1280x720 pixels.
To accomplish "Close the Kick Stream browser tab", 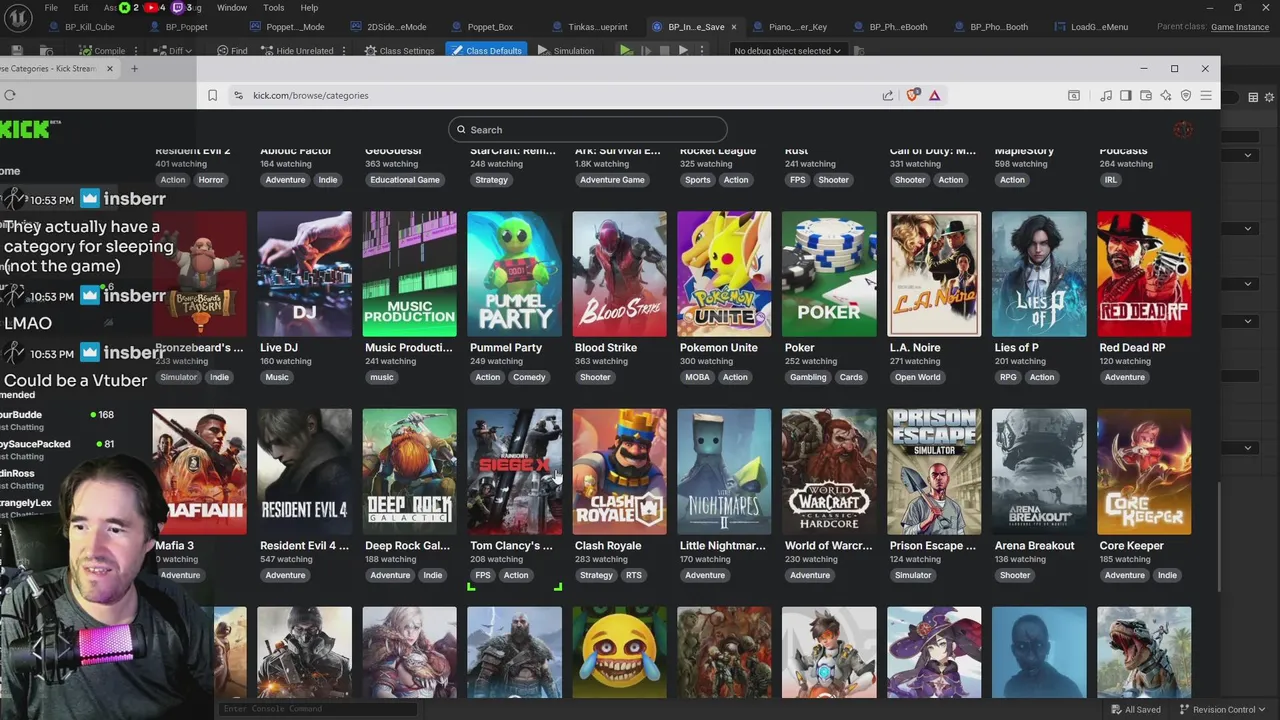I will pos(109,69).
